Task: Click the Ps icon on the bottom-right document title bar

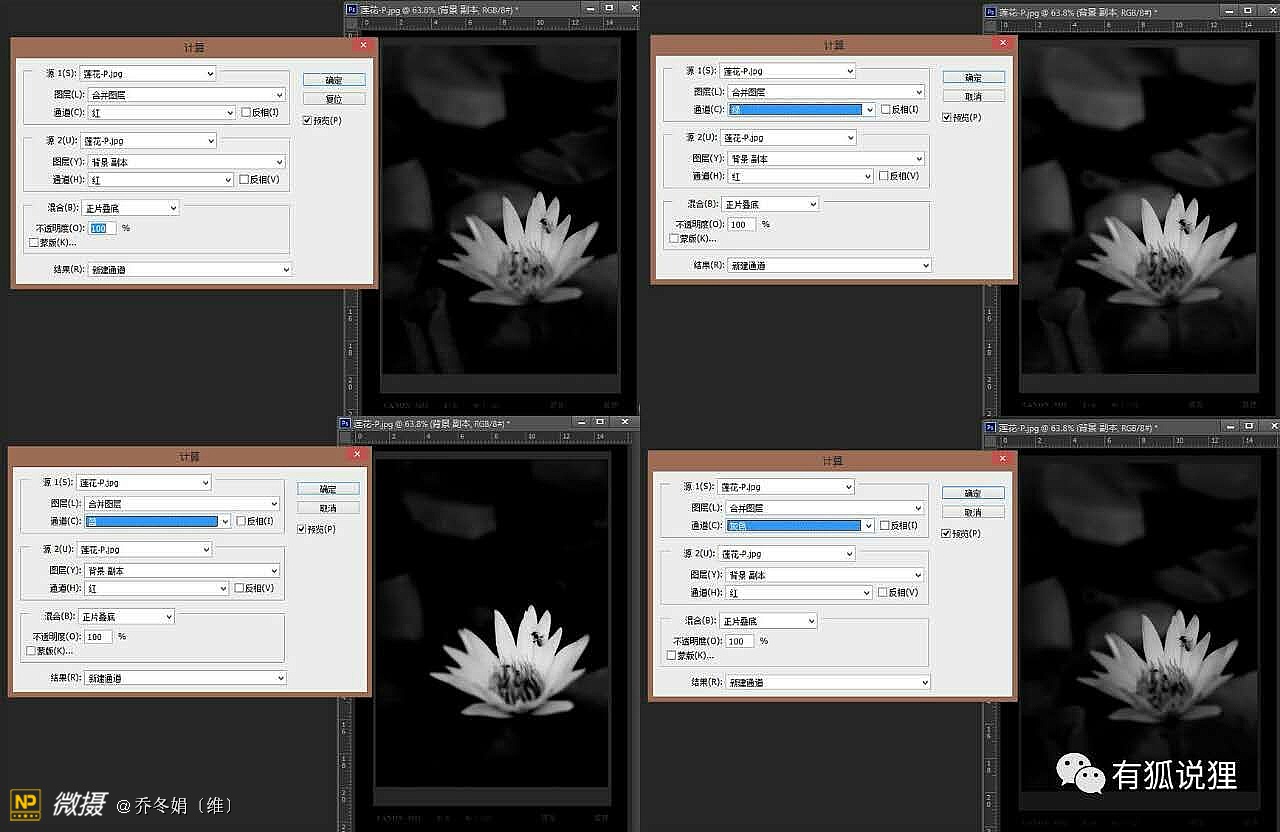Action: tap(991, 427)
